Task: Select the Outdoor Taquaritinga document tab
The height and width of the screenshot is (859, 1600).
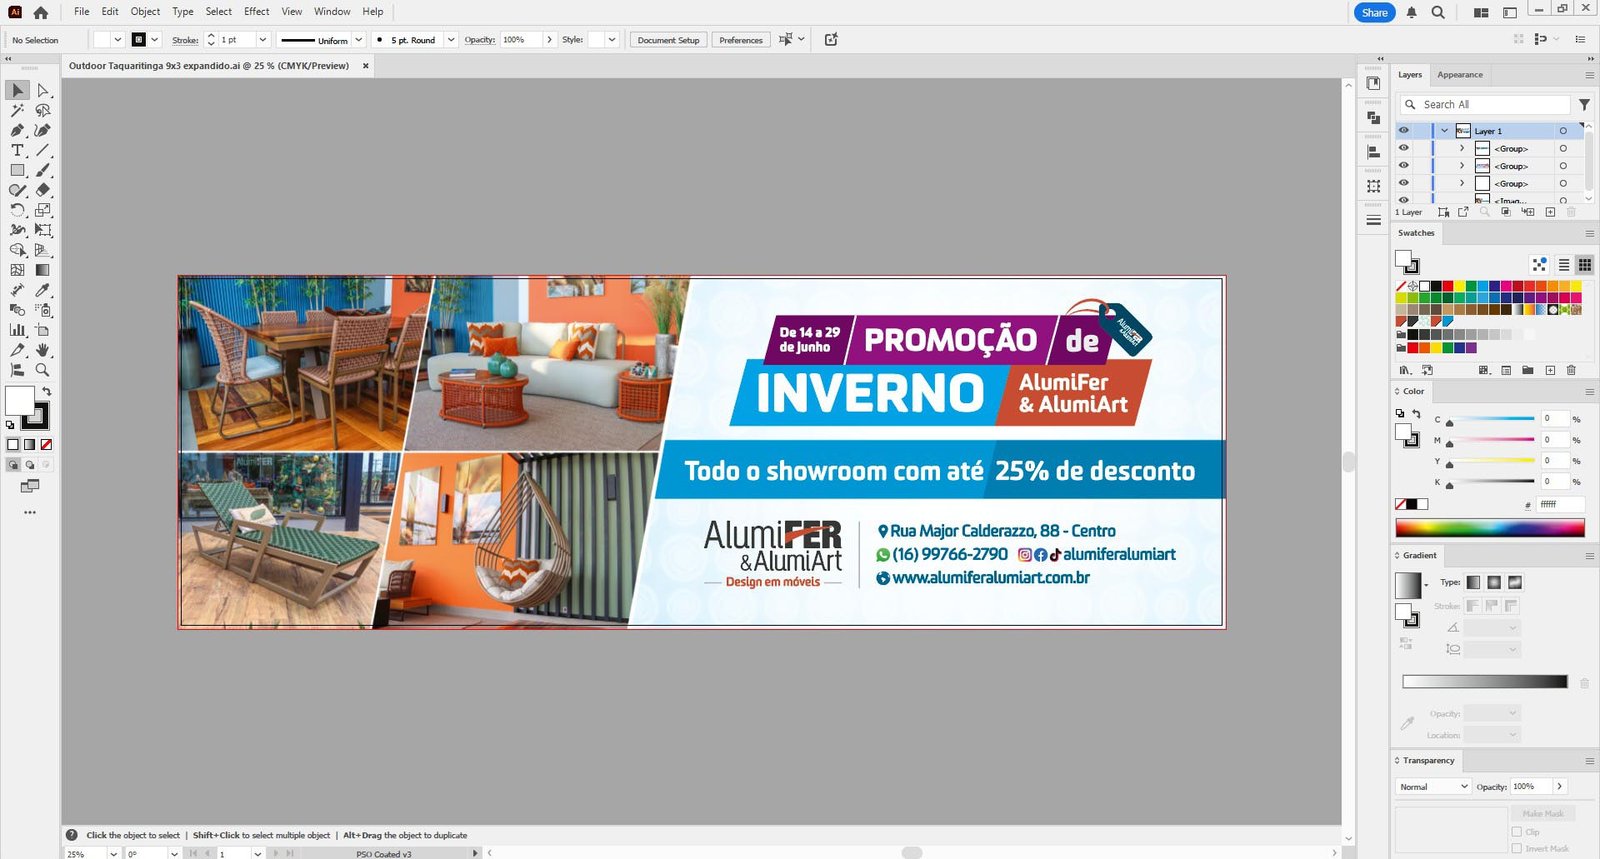Action: point(209,66)
